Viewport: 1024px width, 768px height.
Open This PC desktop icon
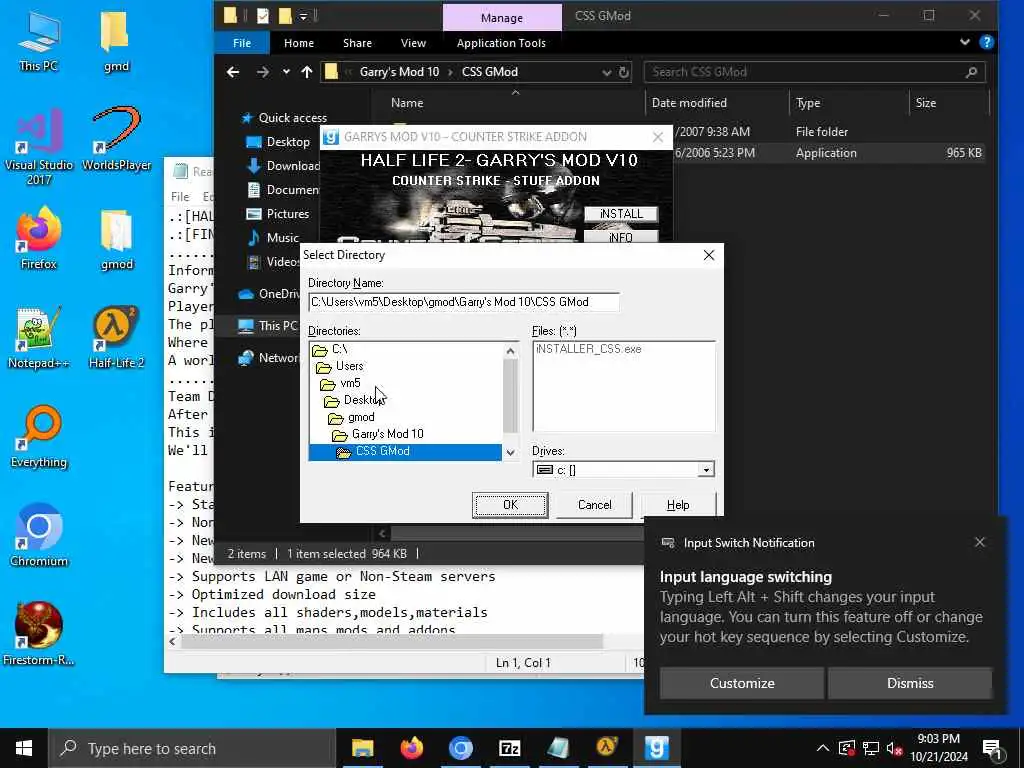(x=39, y=40)
